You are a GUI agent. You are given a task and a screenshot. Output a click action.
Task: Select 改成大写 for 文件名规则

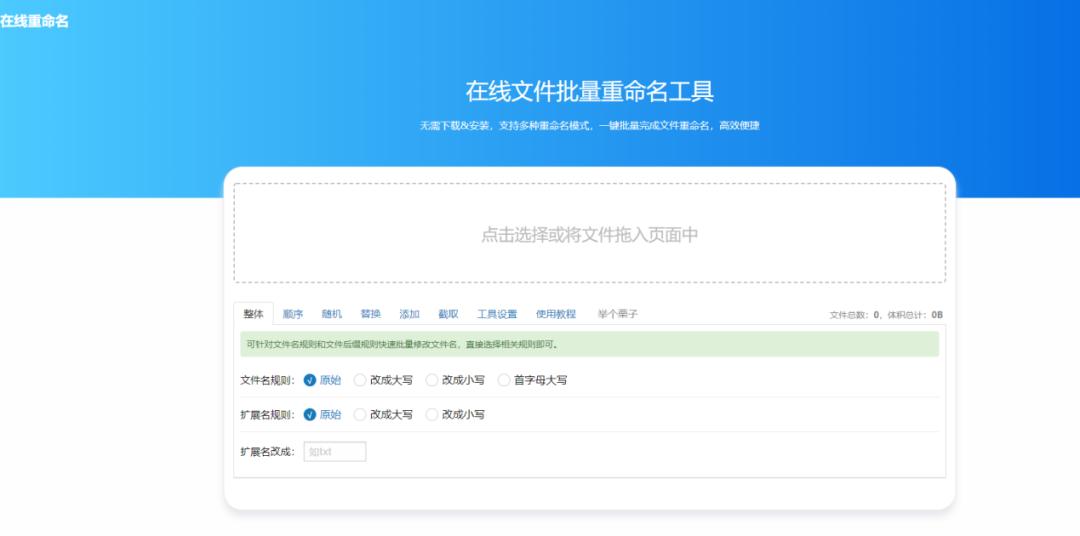pyautogui.click(x=384, y=380)
